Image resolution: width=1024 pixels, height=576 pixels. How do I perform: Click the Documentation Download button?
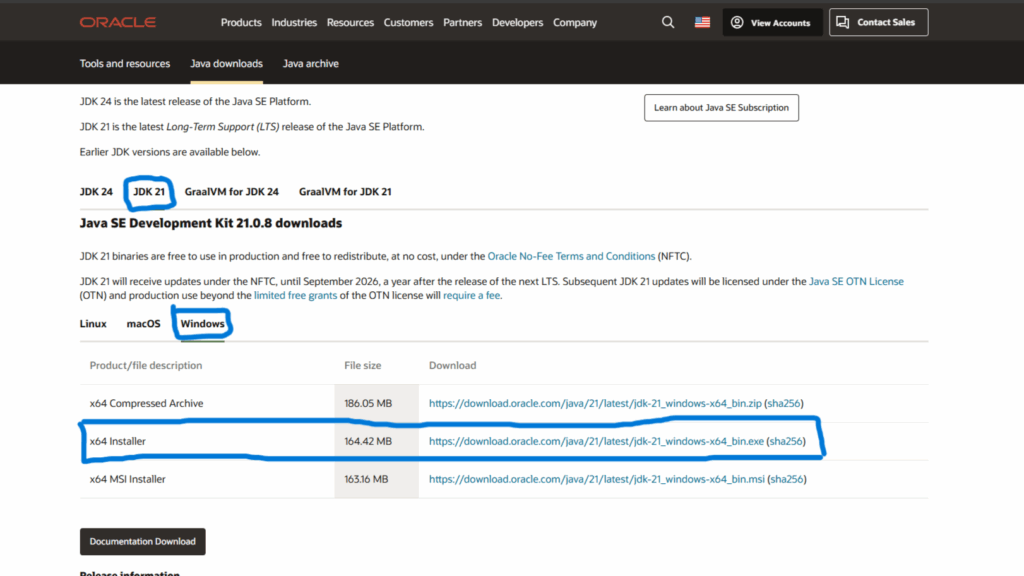tap(142, 541)
